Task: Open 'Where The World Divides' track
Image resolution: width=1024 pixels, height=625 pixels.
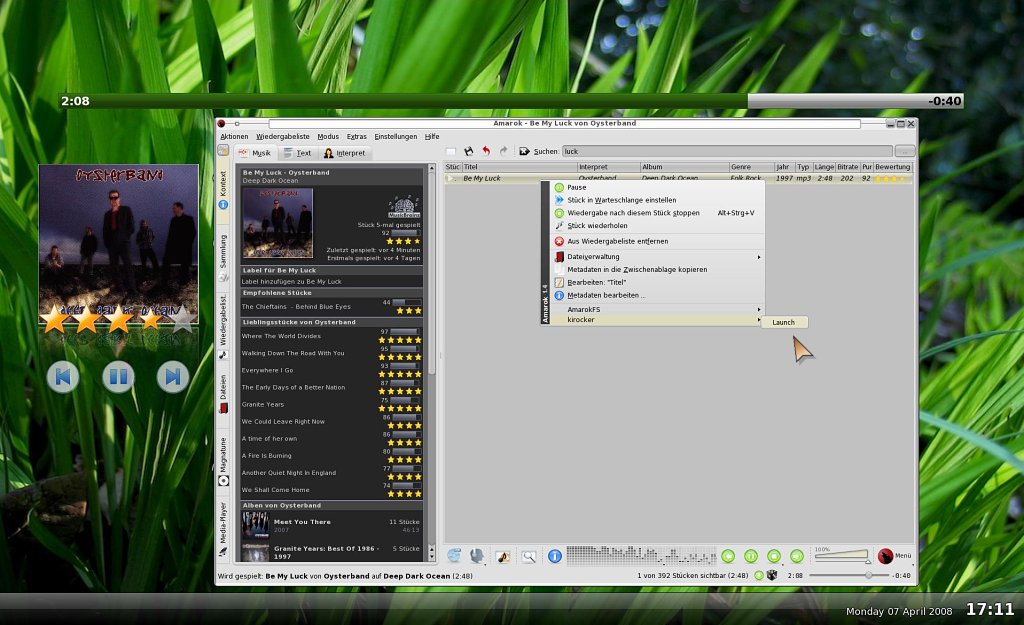Action: 281,336
